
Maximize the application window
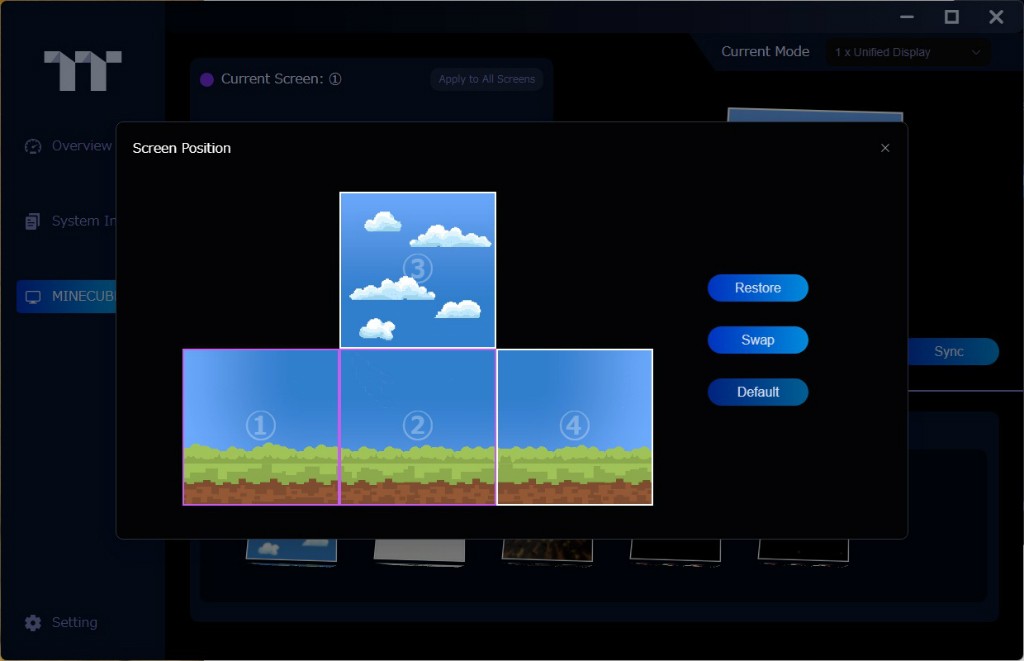[x=951, y=17]
